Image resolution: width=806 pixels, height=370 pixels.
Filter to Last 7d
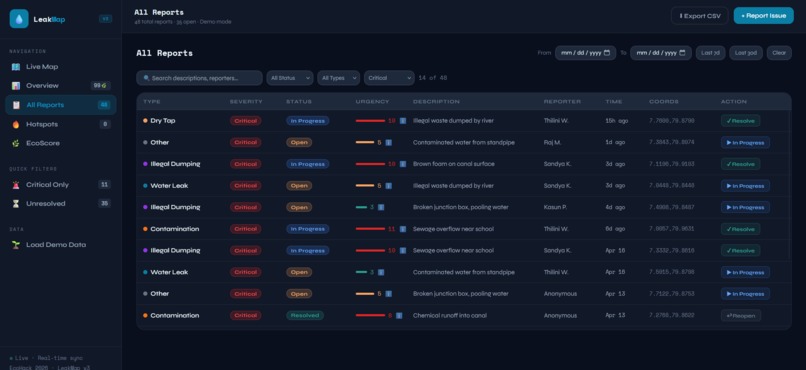click(710, 53)
